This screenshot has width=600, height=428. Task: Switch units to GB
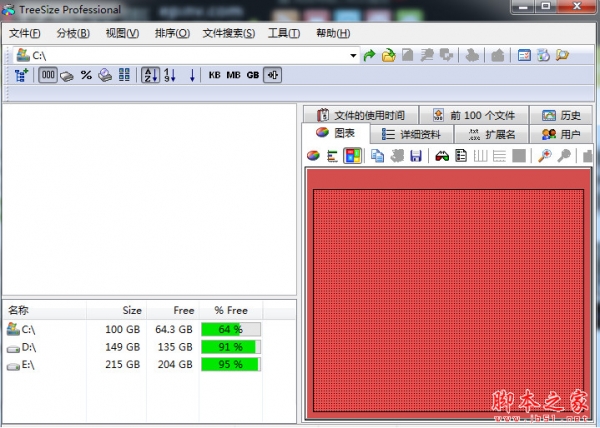point(253,75)
